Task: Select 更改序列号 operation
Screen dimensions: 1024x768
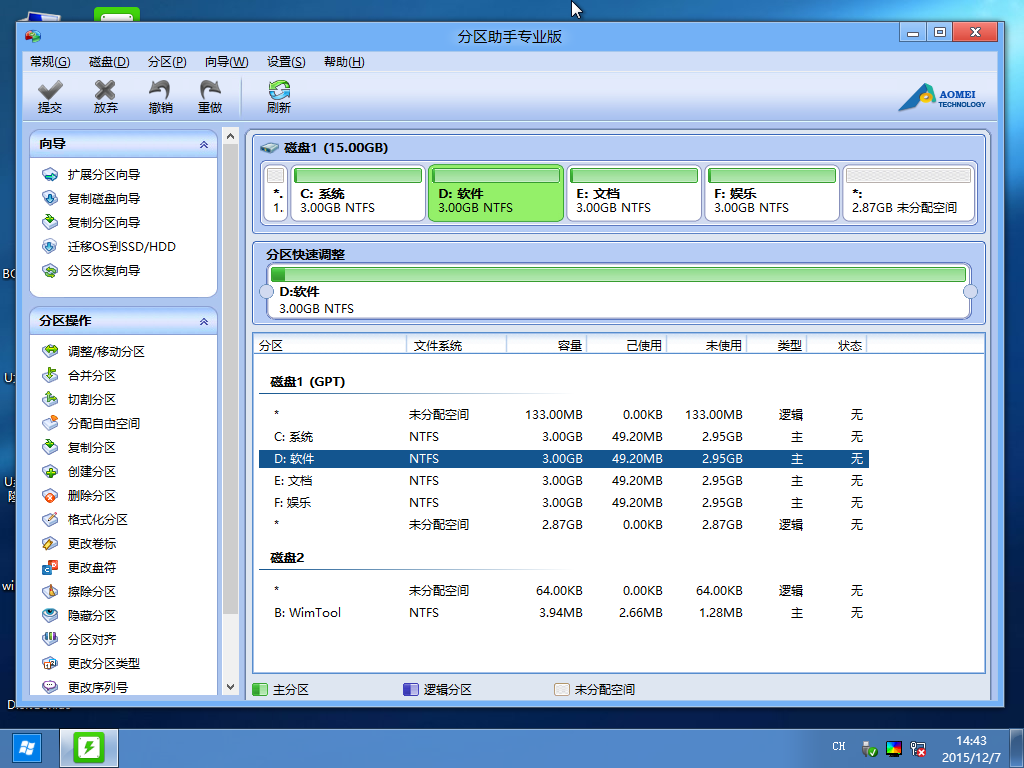Action: pos(85,687)
